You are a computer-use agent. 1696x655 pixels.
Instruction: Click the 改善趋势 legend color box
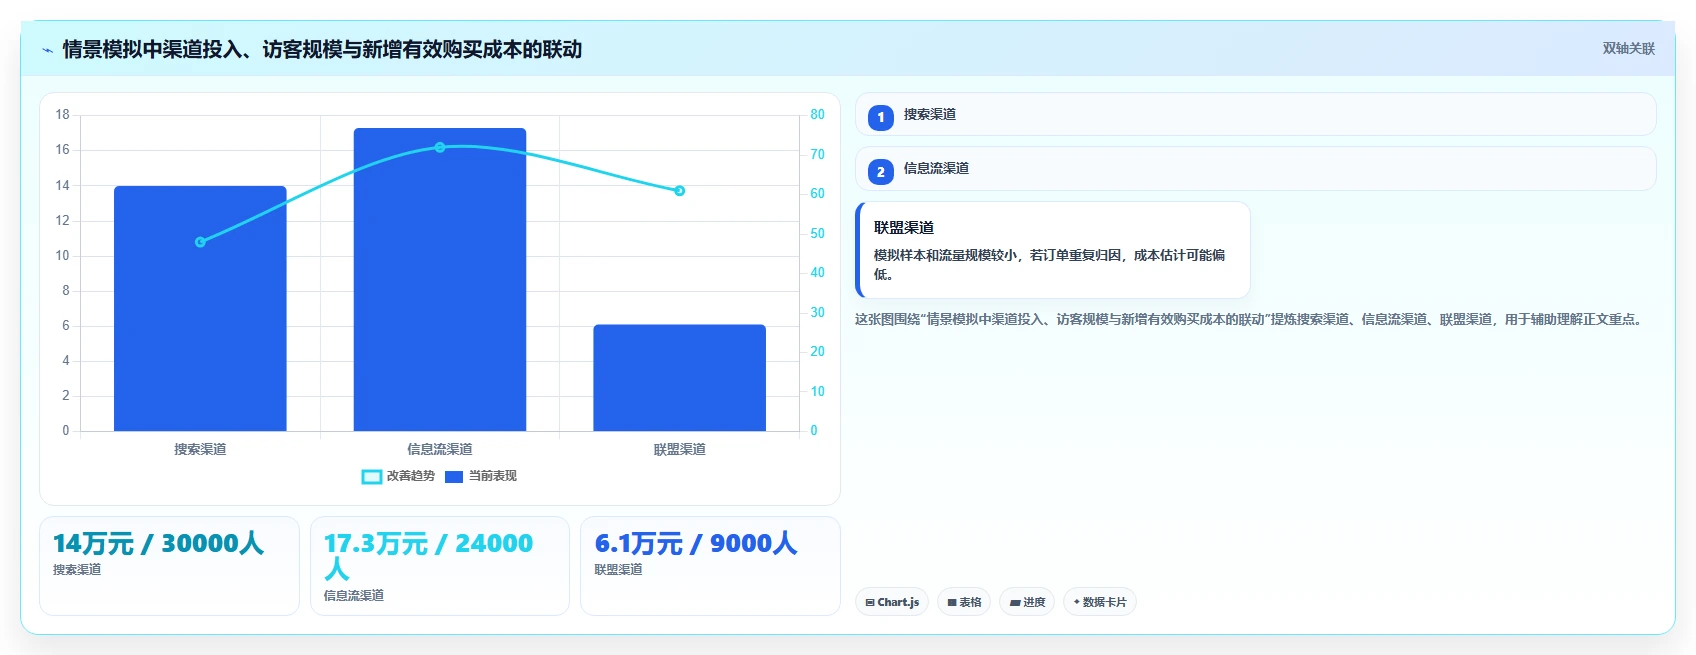tap(371, 477)
